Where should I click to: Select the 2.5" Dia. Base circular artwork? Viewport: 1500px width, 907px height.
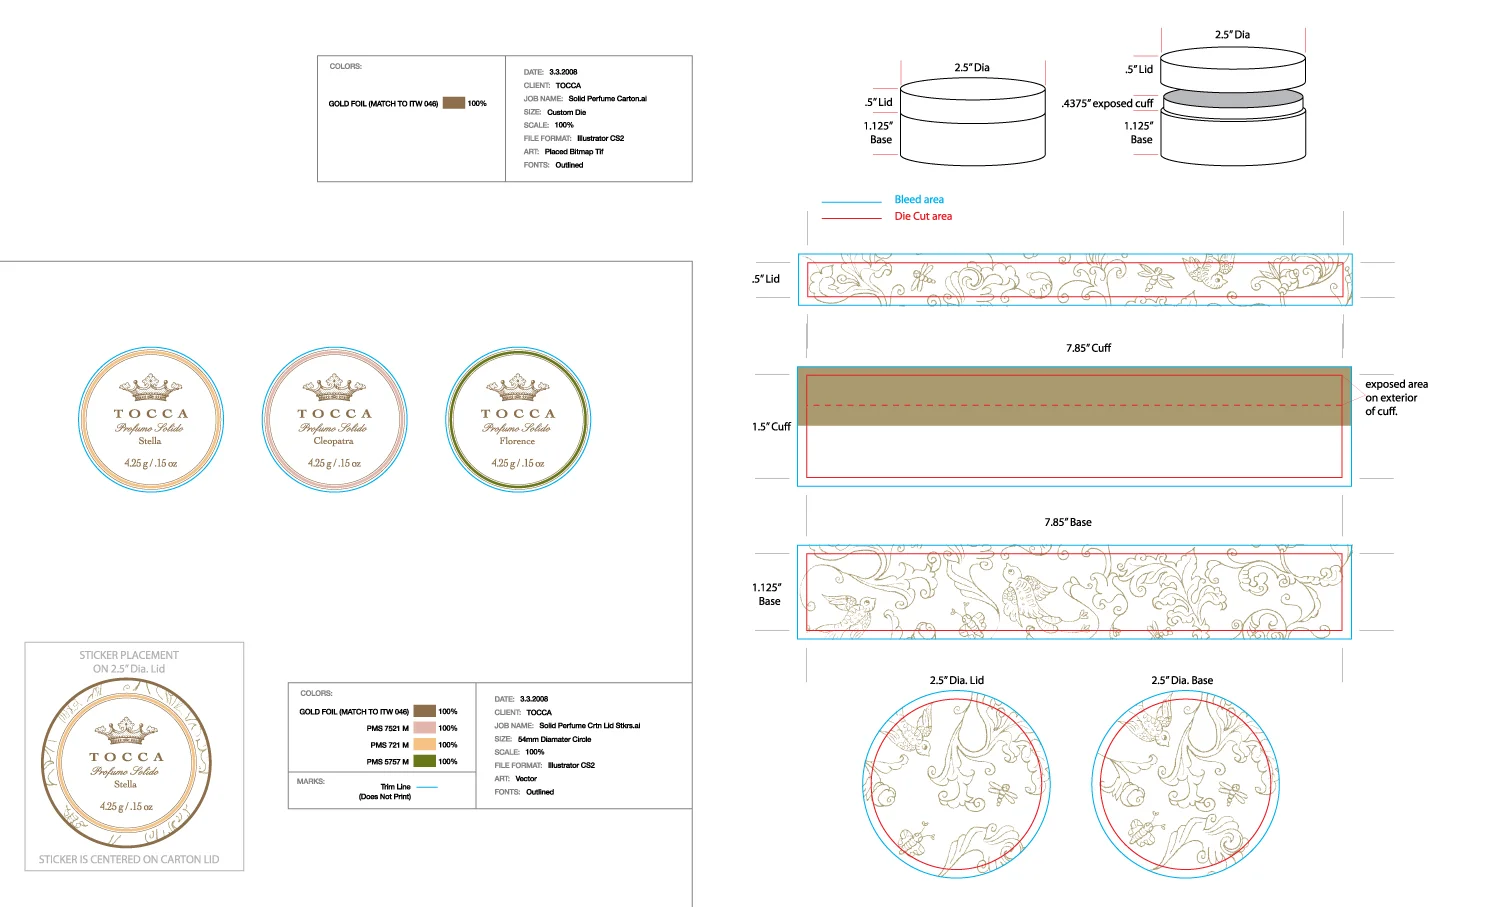(x=1185, y=784)
